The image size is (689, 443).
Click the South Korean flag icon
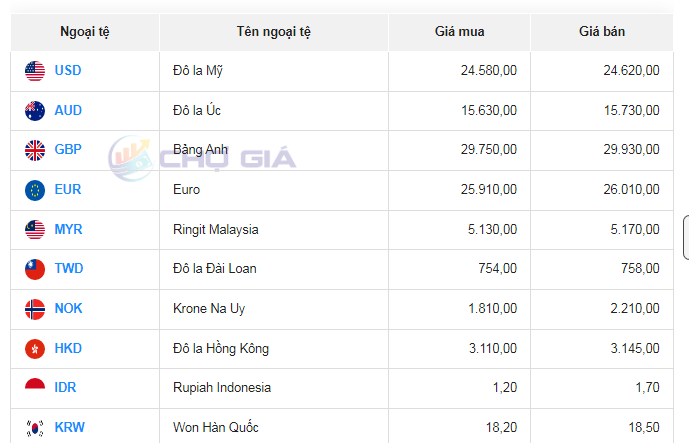35,427
